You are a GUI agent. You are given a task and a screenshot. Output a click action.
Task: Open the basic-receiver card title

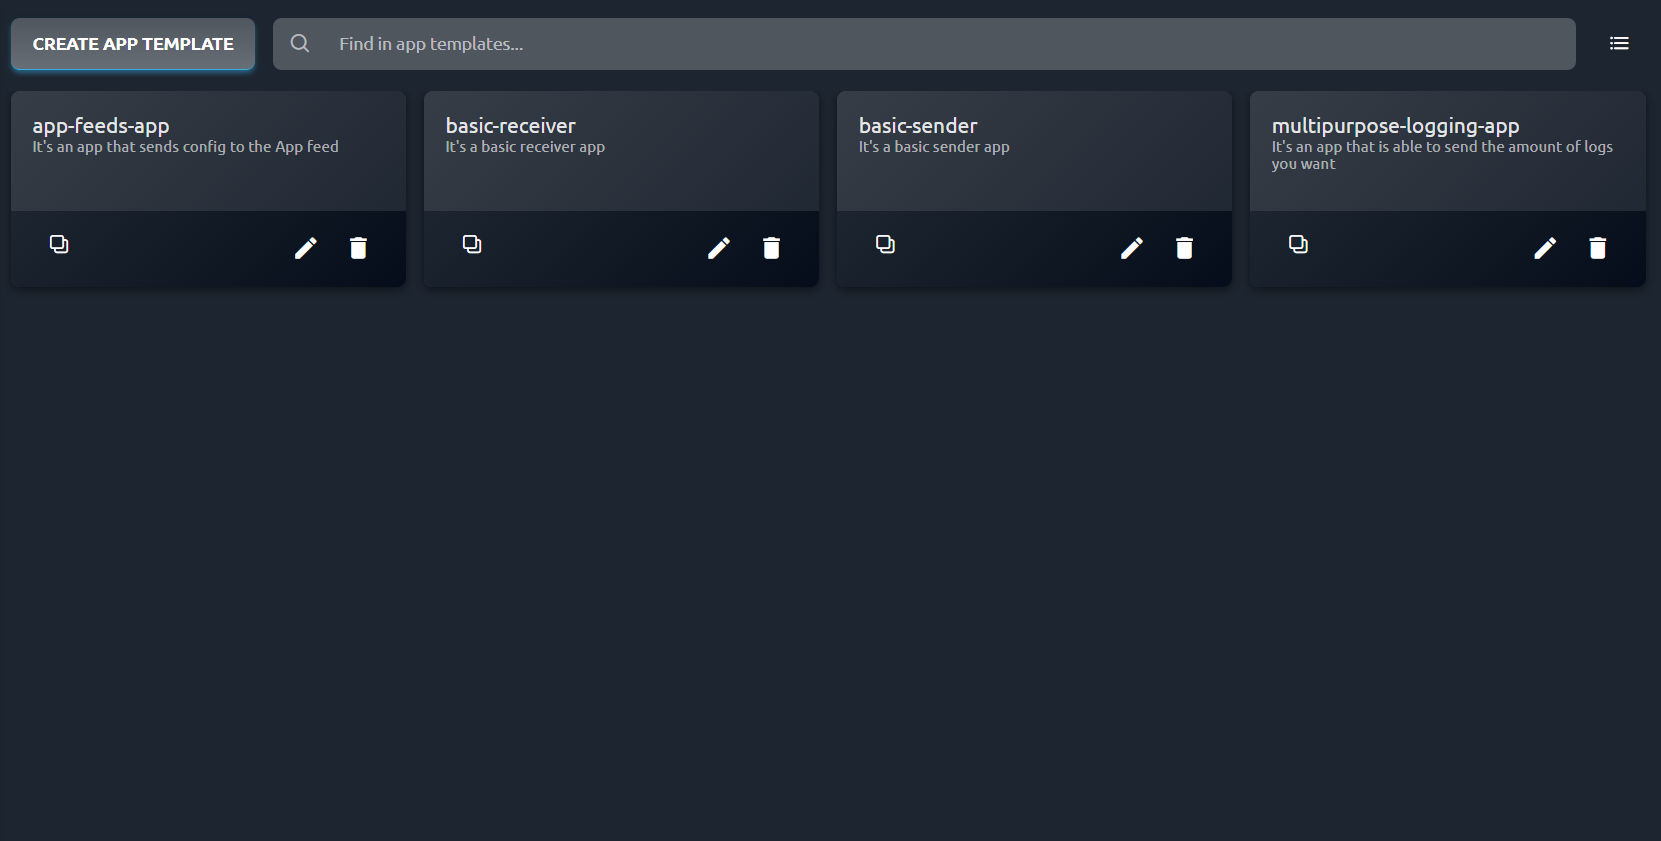pos(510,126)
